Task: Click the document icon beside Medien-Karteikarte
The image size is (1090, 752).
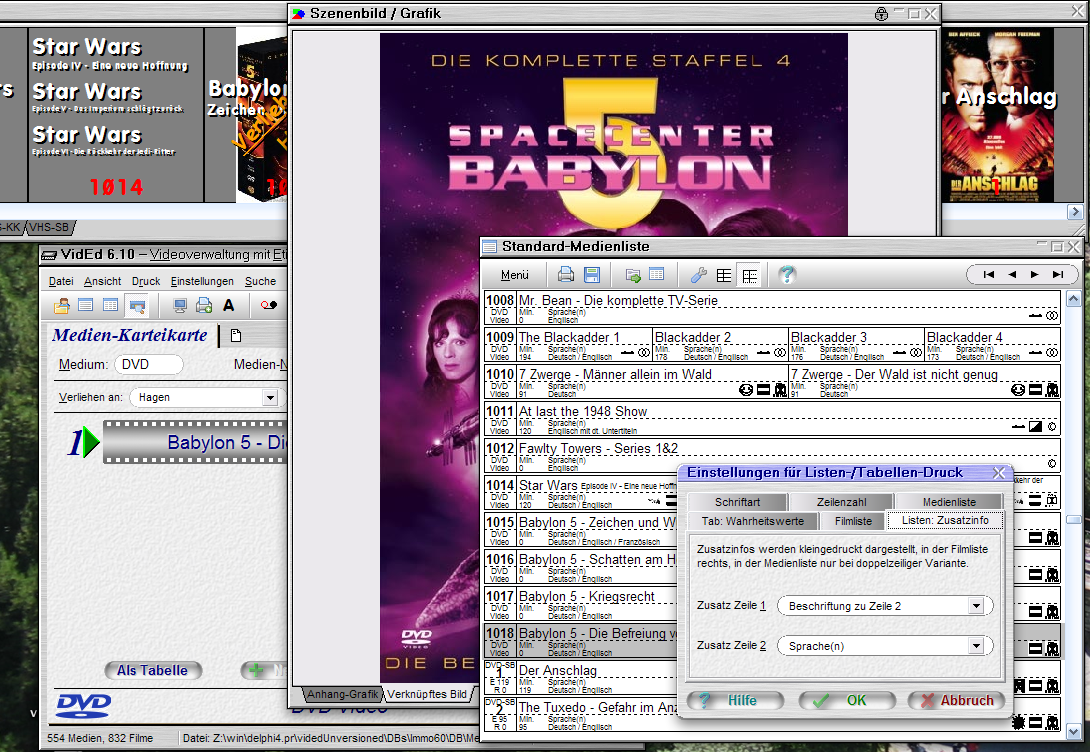Action: coord(236,336)
